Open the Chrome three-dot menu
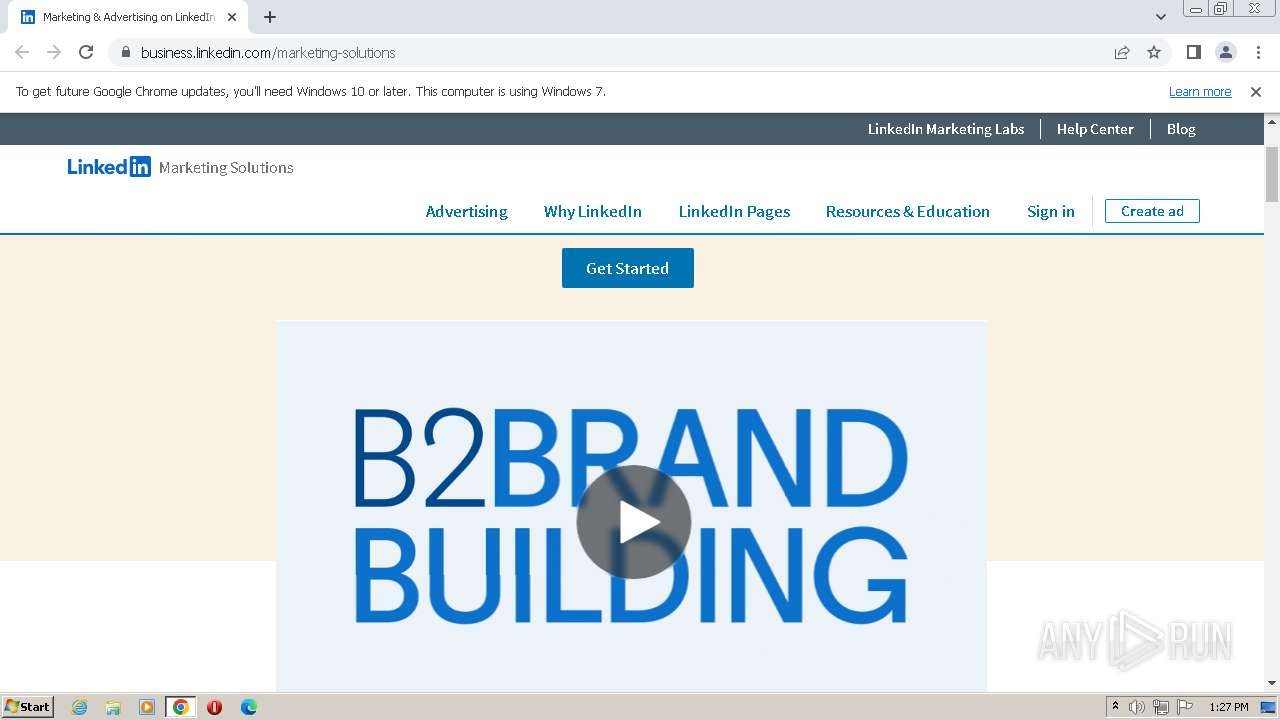The height and width of the screenshot is (720, 1280). [x=1257, y=52]
